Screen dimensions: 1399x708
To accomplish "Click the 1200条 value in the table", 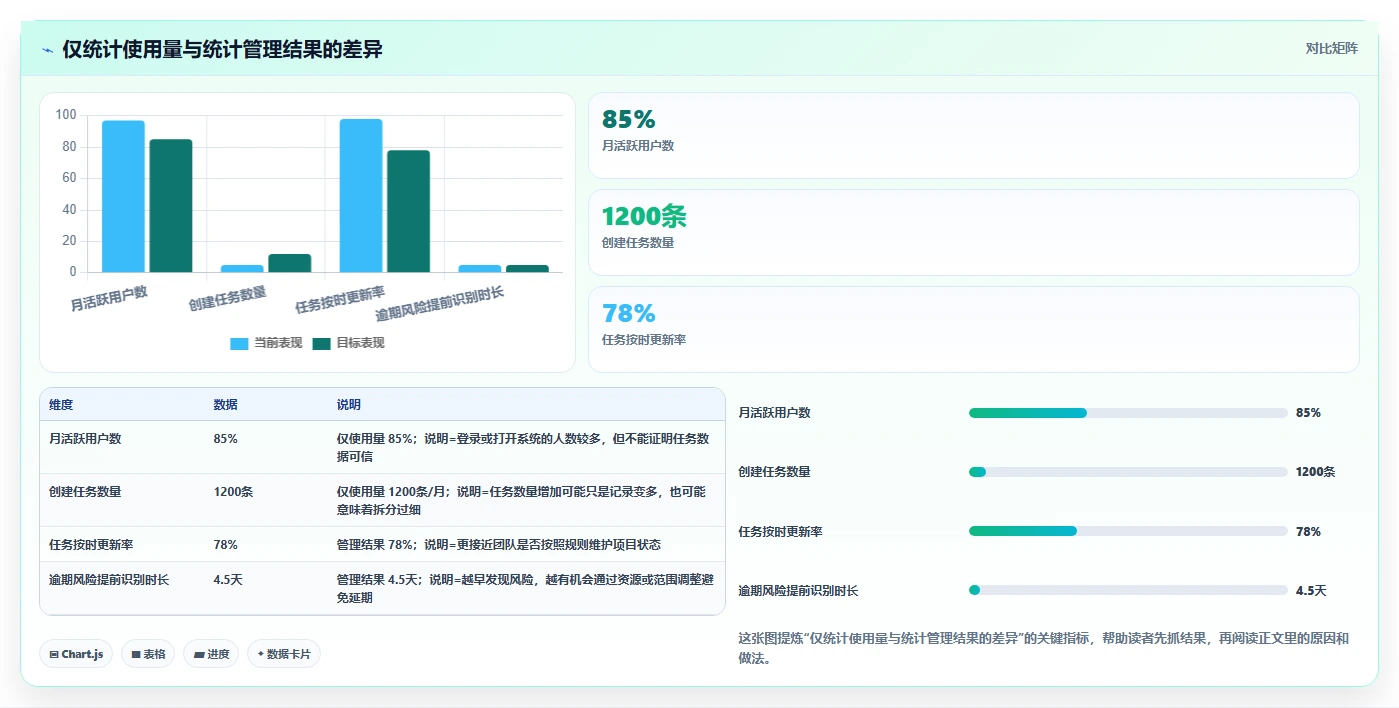I will point(233,492).
